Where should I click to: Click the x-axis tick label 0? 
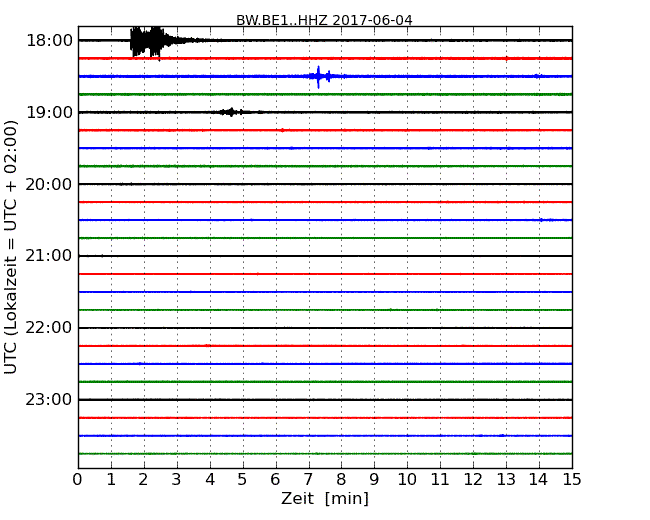pos(78,479)
